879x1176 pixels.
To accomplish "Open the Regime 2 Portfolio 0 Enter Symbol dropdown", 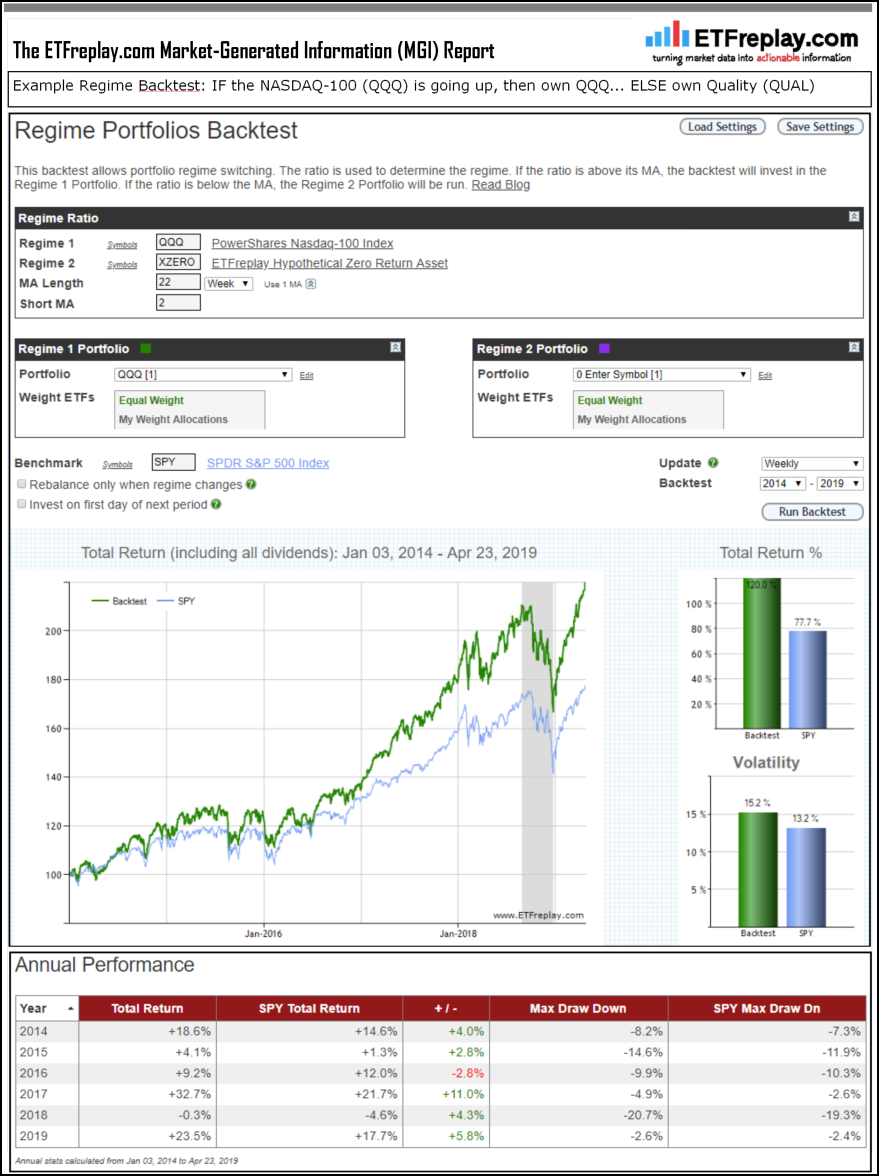I will 662,374.
